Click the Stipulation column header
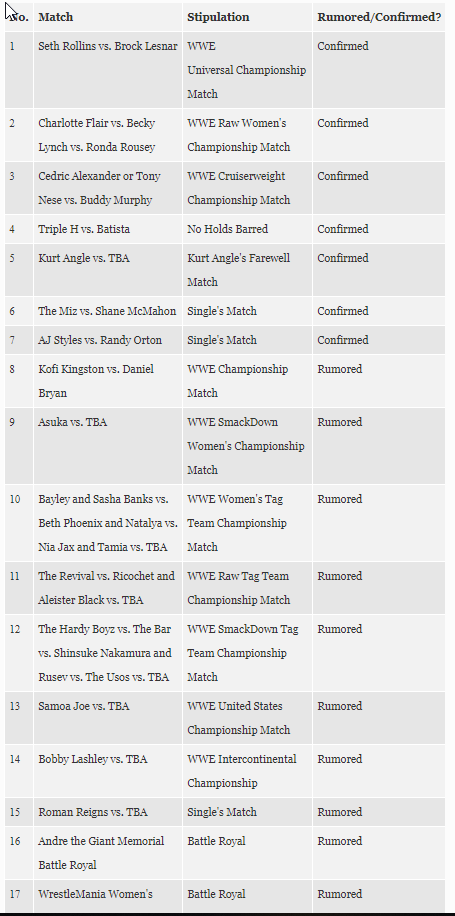 pyautogui.click(x=218, y=17)
